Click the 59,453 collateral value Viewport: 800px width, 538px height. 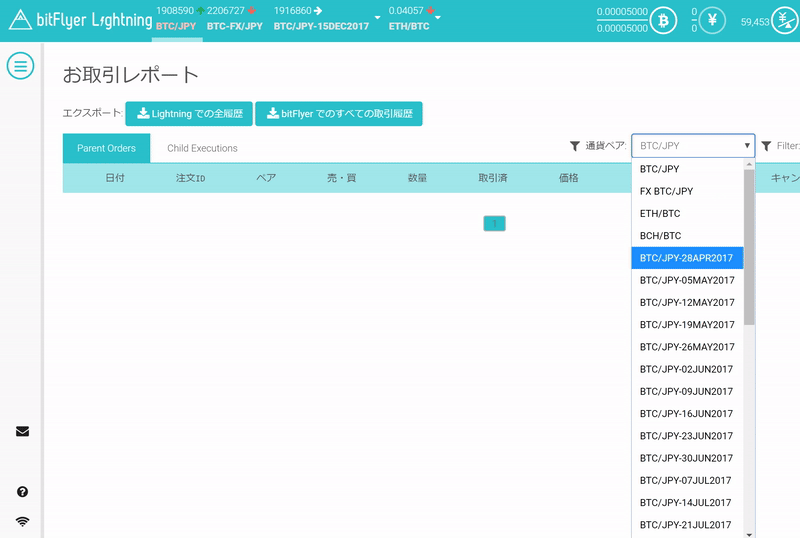[x=755, y=22]
